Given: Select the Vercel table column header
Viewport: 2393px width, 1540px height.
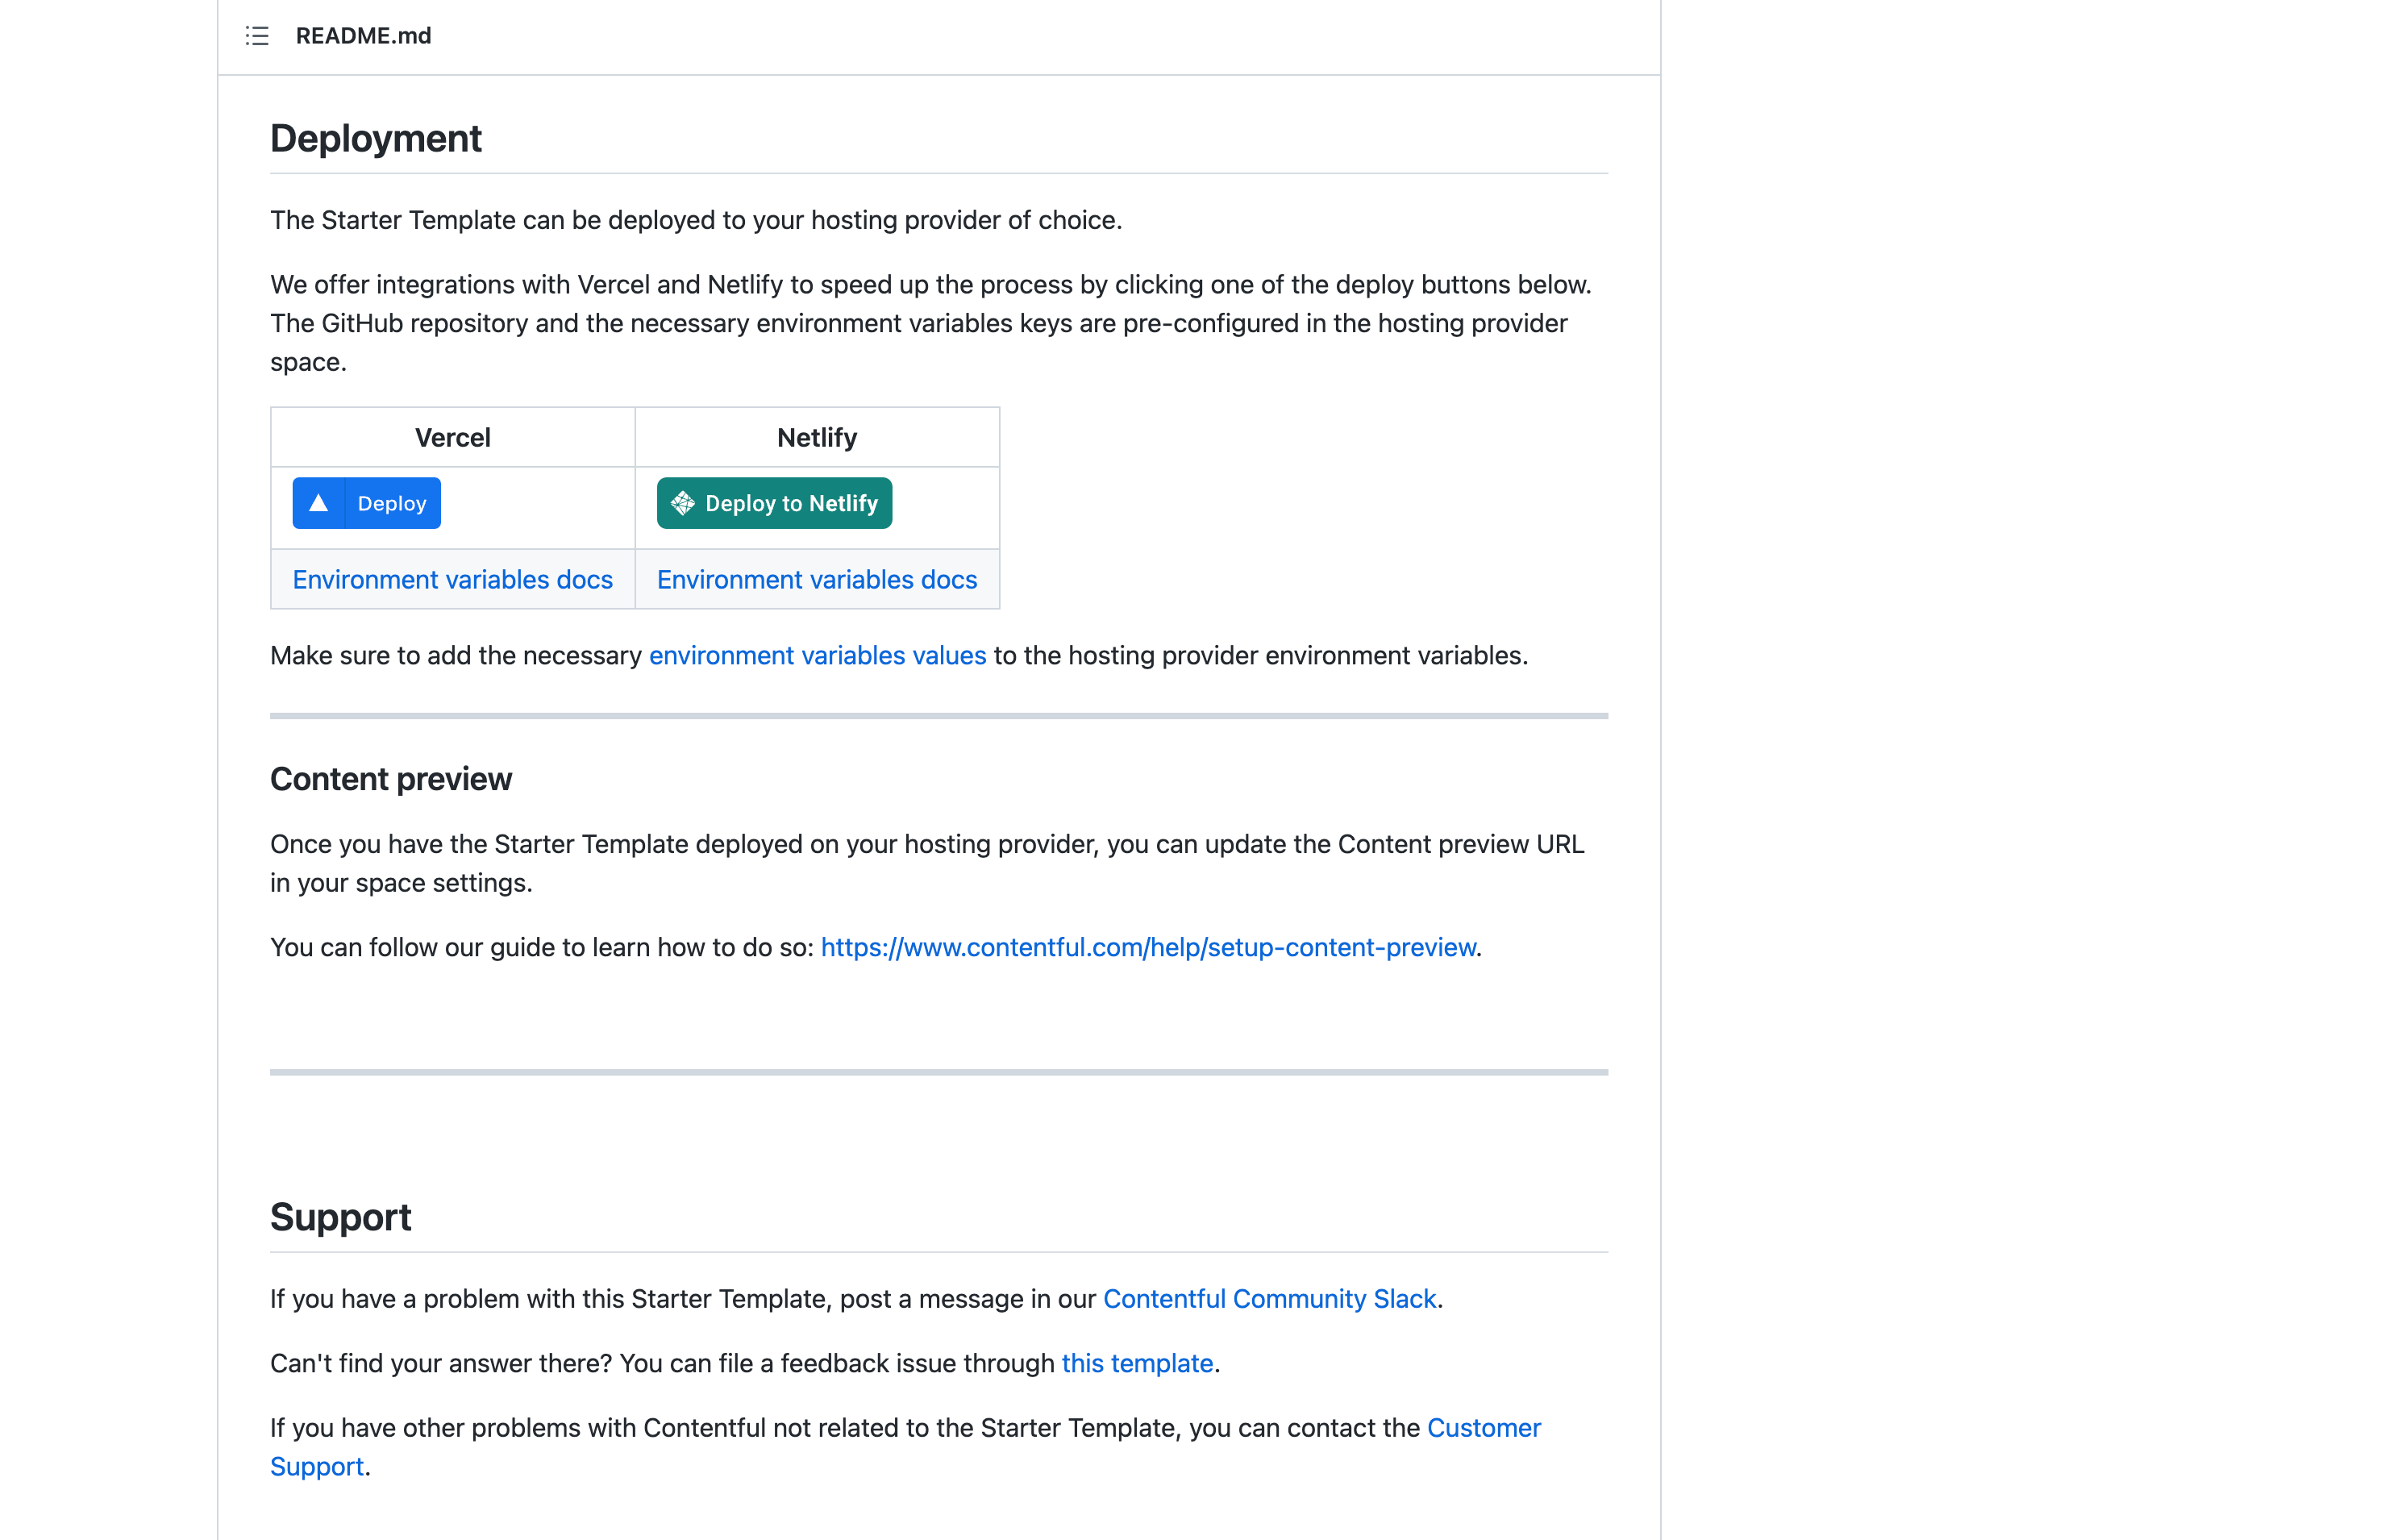Looking at the screenshot, I should click(453, 437).
